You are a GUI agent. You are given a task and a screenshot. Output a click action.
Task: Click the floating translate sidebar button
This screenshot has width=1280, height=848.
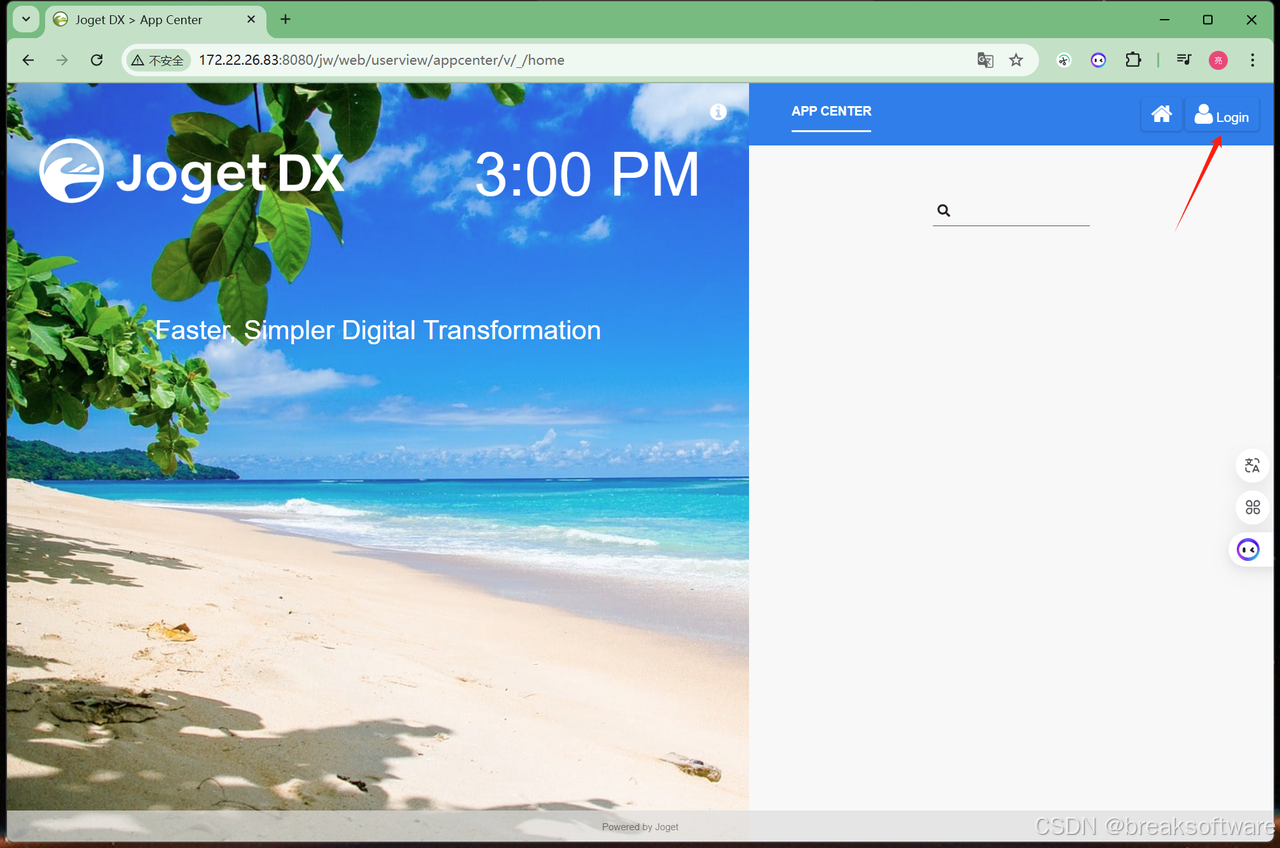pyautogui.click(x=1252, y=465)
